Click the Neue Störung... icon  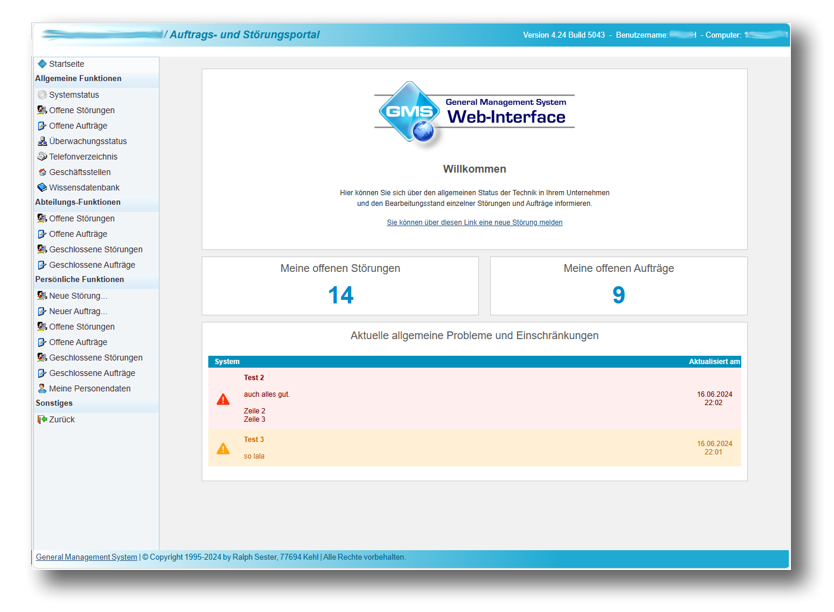42,296
